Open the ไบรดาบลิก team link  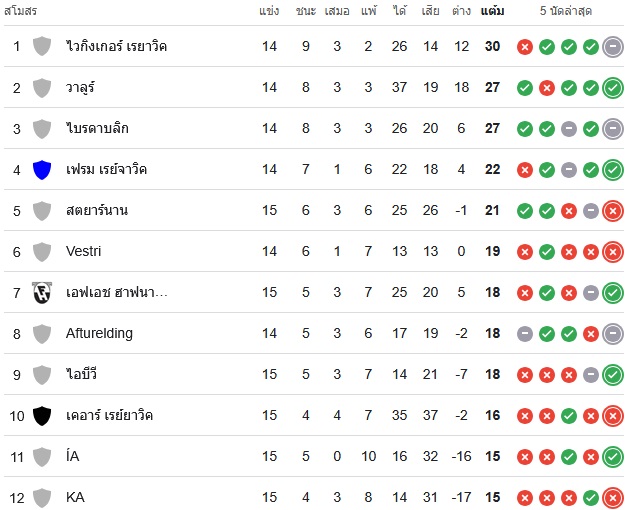pos(97,128)
